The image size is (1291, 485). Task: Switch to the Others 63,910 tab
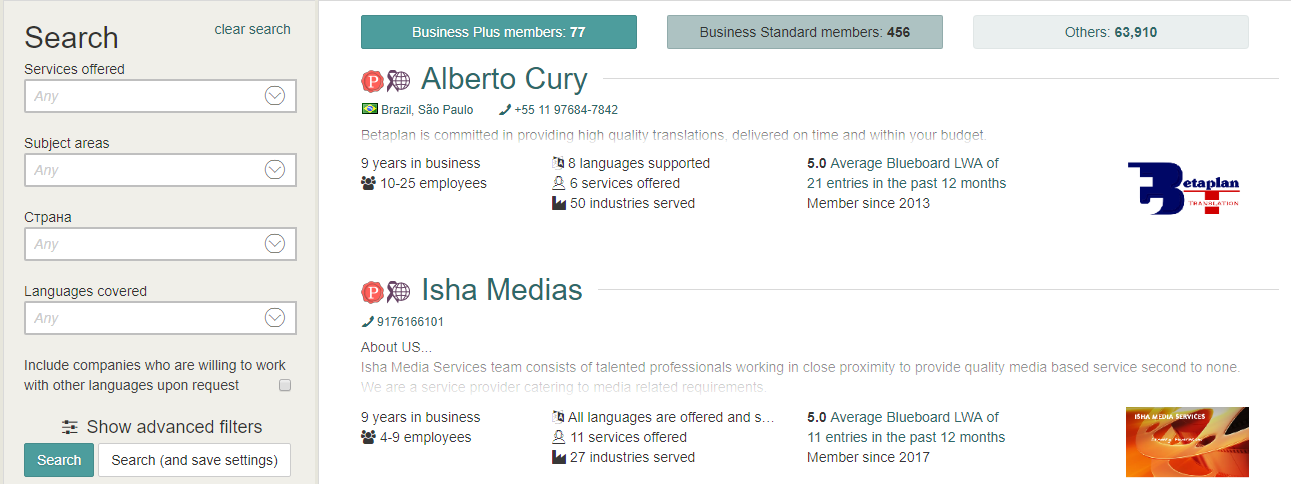pos(1110,32)
